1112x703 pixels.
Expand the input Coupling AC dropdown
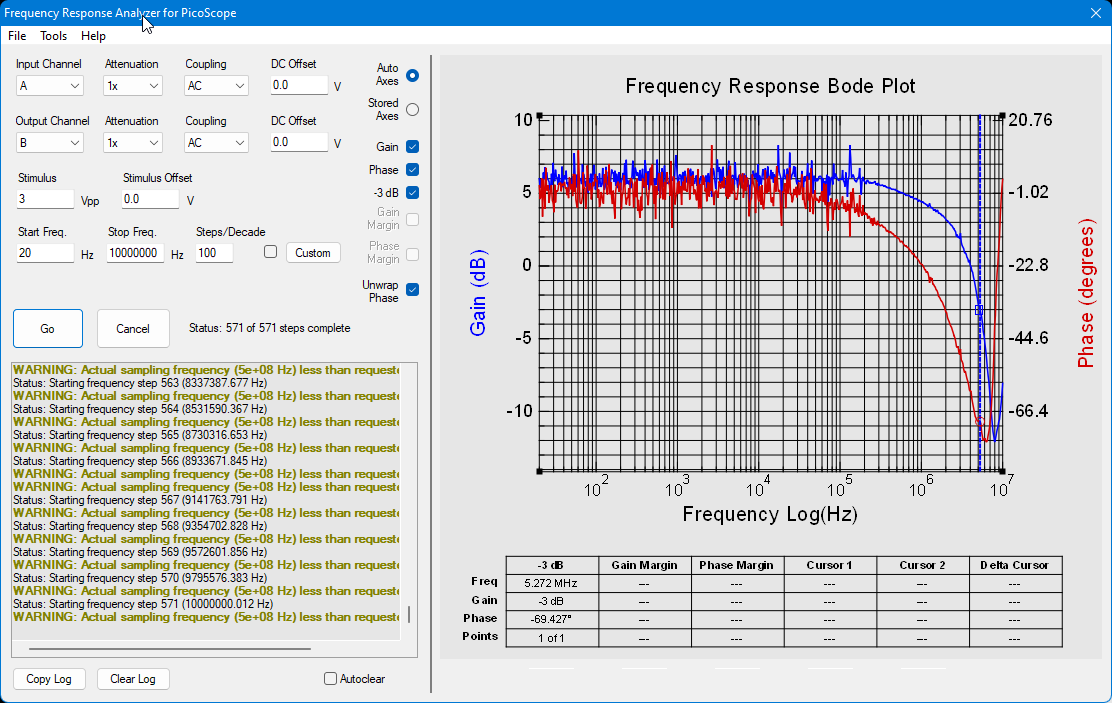(x=216, y=86)
